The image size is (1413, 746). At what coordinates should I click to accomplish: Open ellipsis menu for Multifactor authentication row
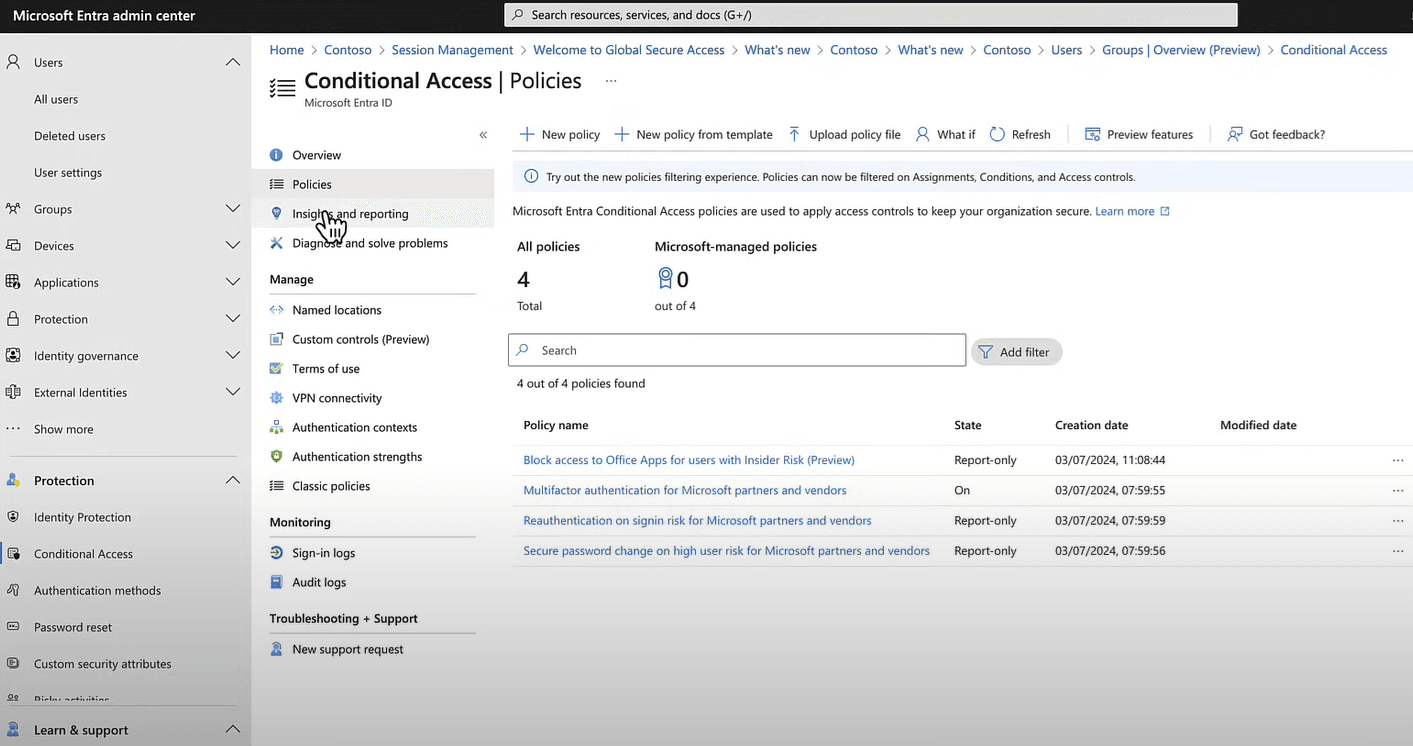pos(1397,490)
